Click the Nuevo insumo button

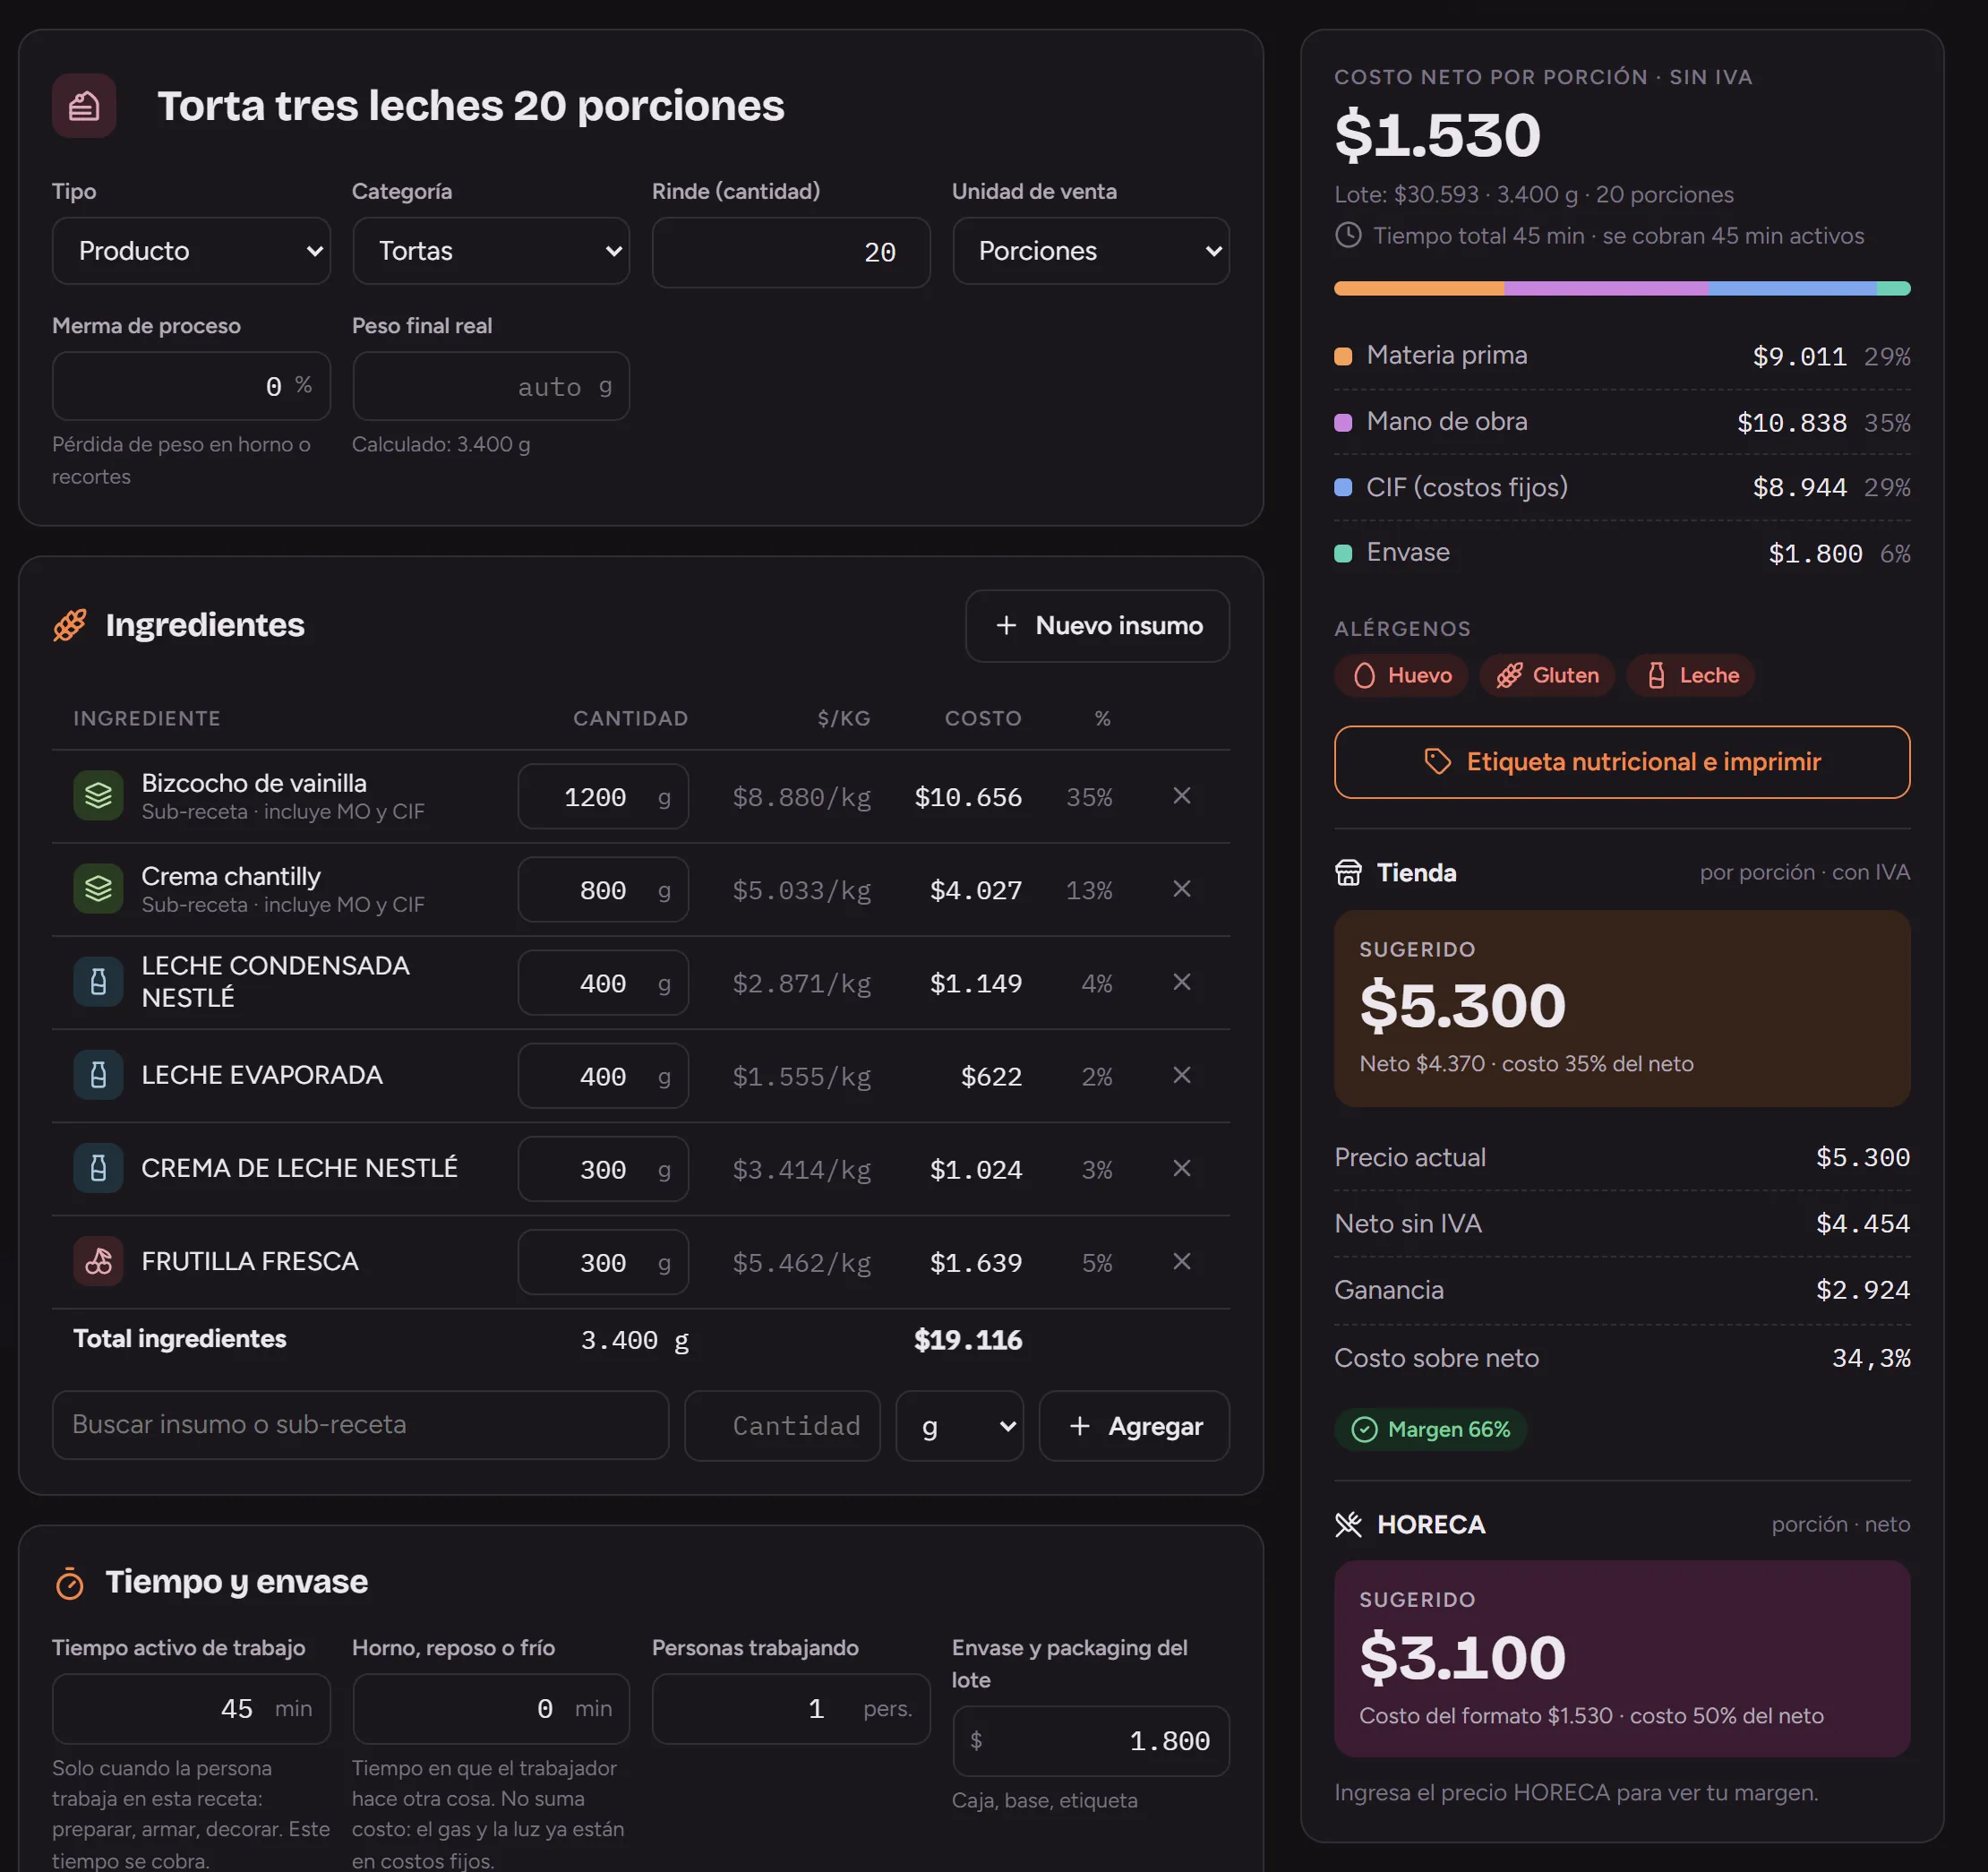click(x=1097, y=626)
